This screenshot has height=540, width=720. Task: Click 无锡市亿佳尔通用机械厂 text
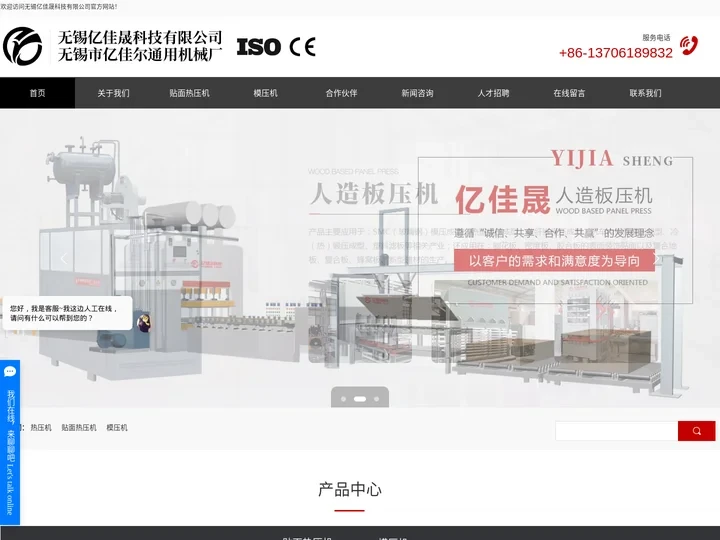(x=140, y=54)
